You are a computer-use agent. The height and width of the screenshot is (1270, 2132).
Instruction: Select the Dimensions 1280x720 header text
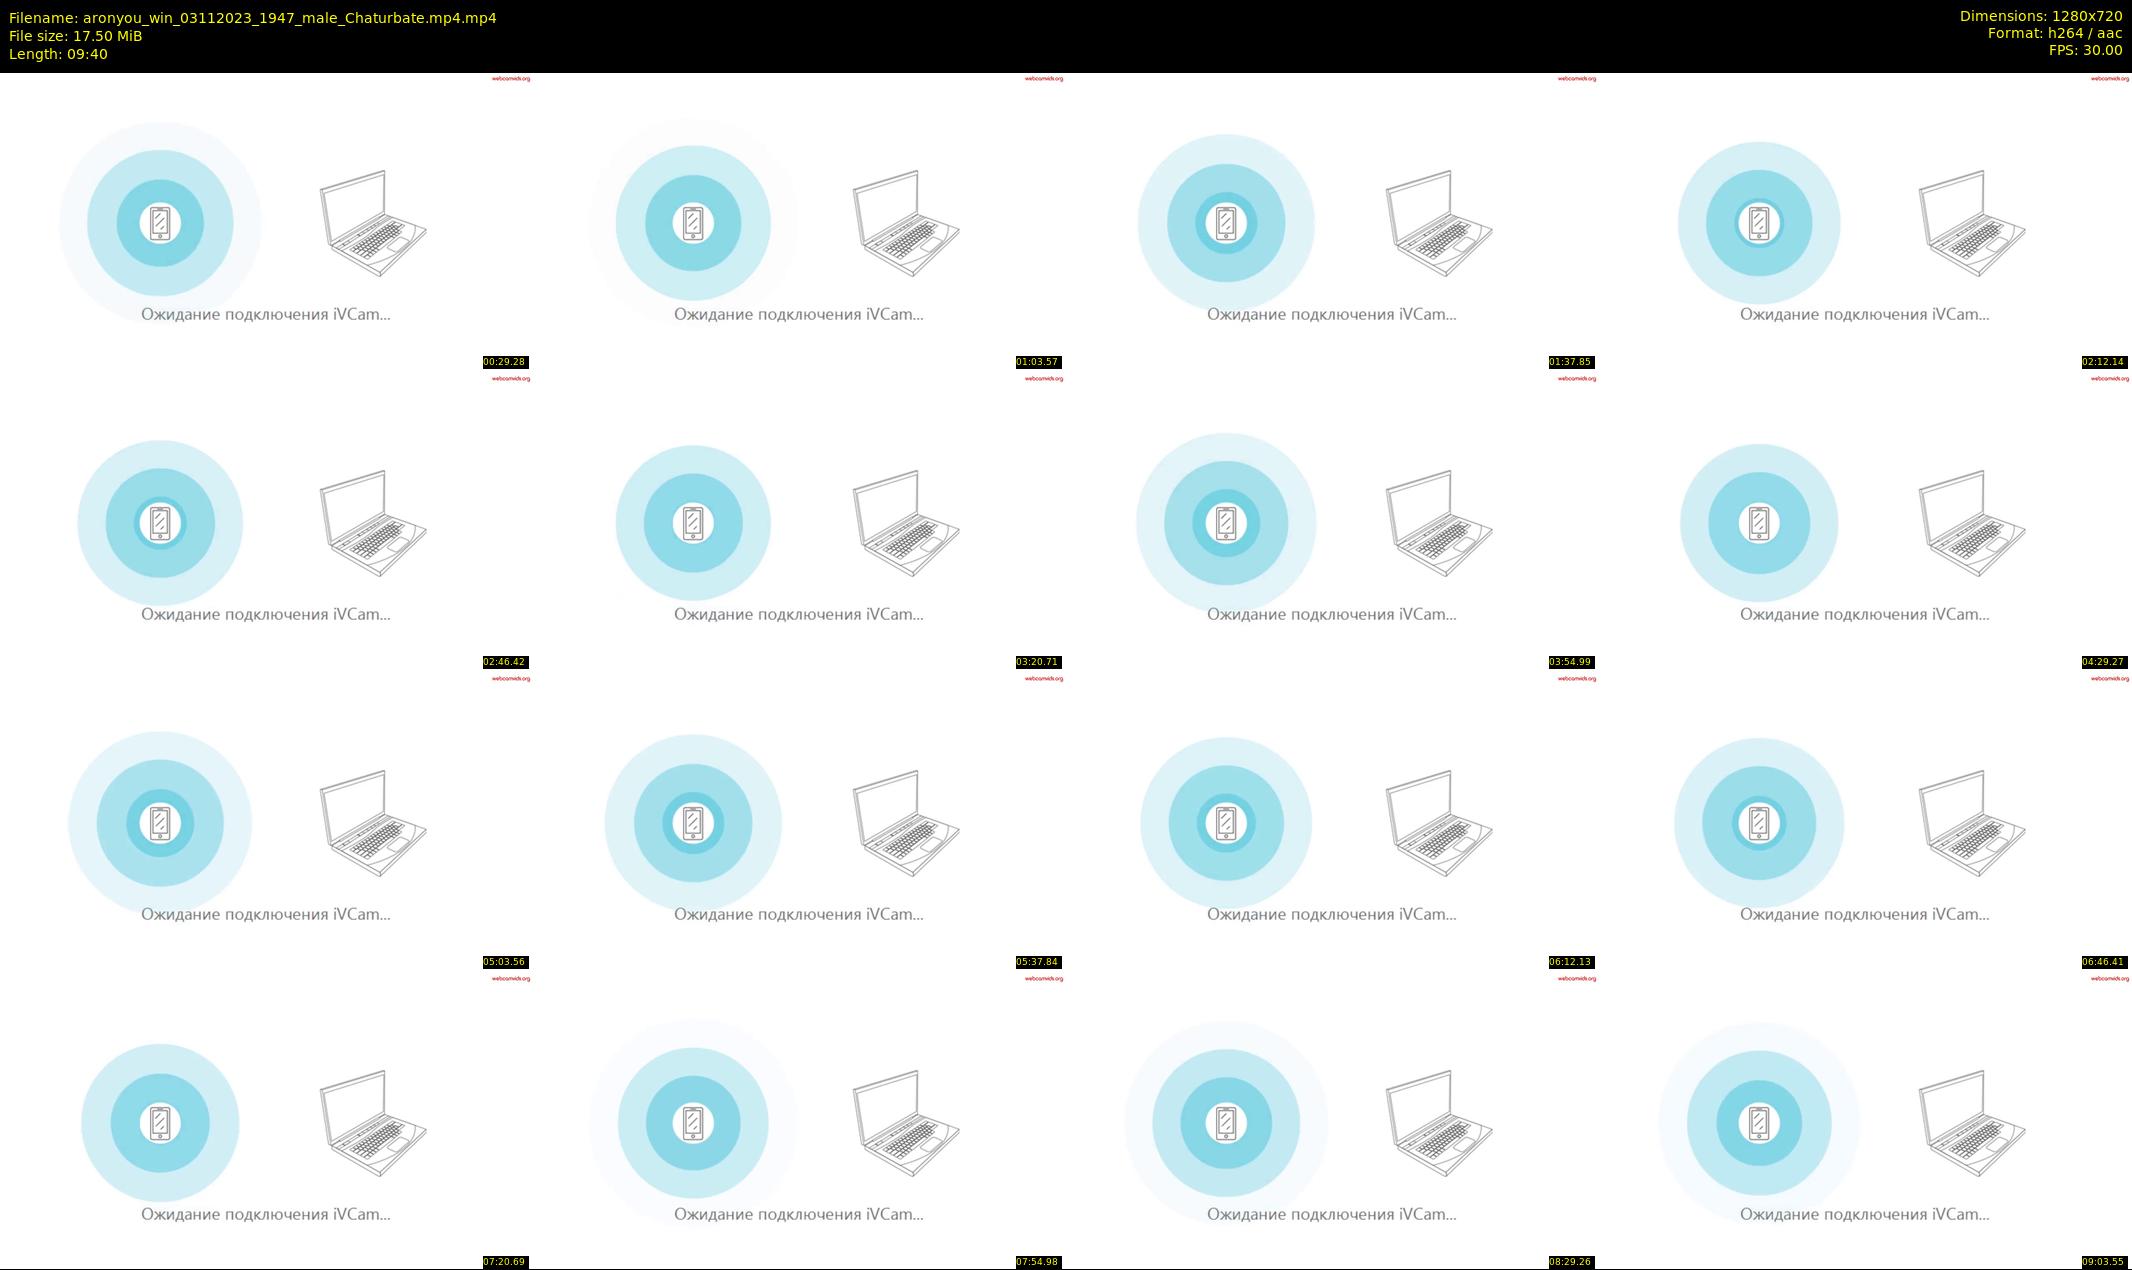click(x=2041, y=16)
